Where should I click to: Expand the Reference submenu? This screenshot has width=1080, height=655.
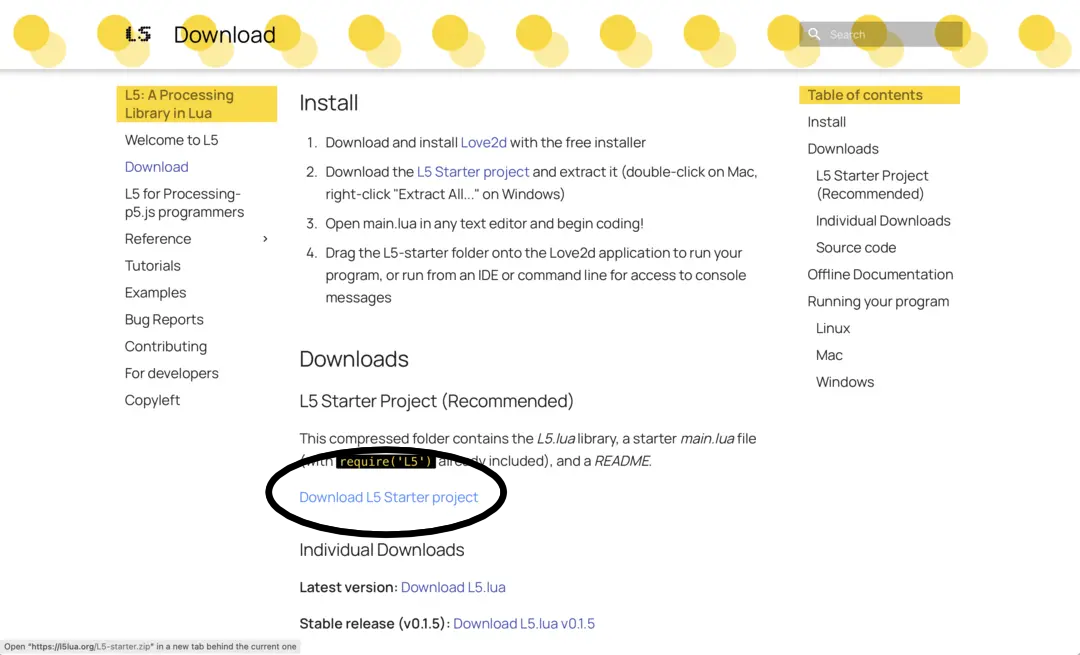[265, 239]
